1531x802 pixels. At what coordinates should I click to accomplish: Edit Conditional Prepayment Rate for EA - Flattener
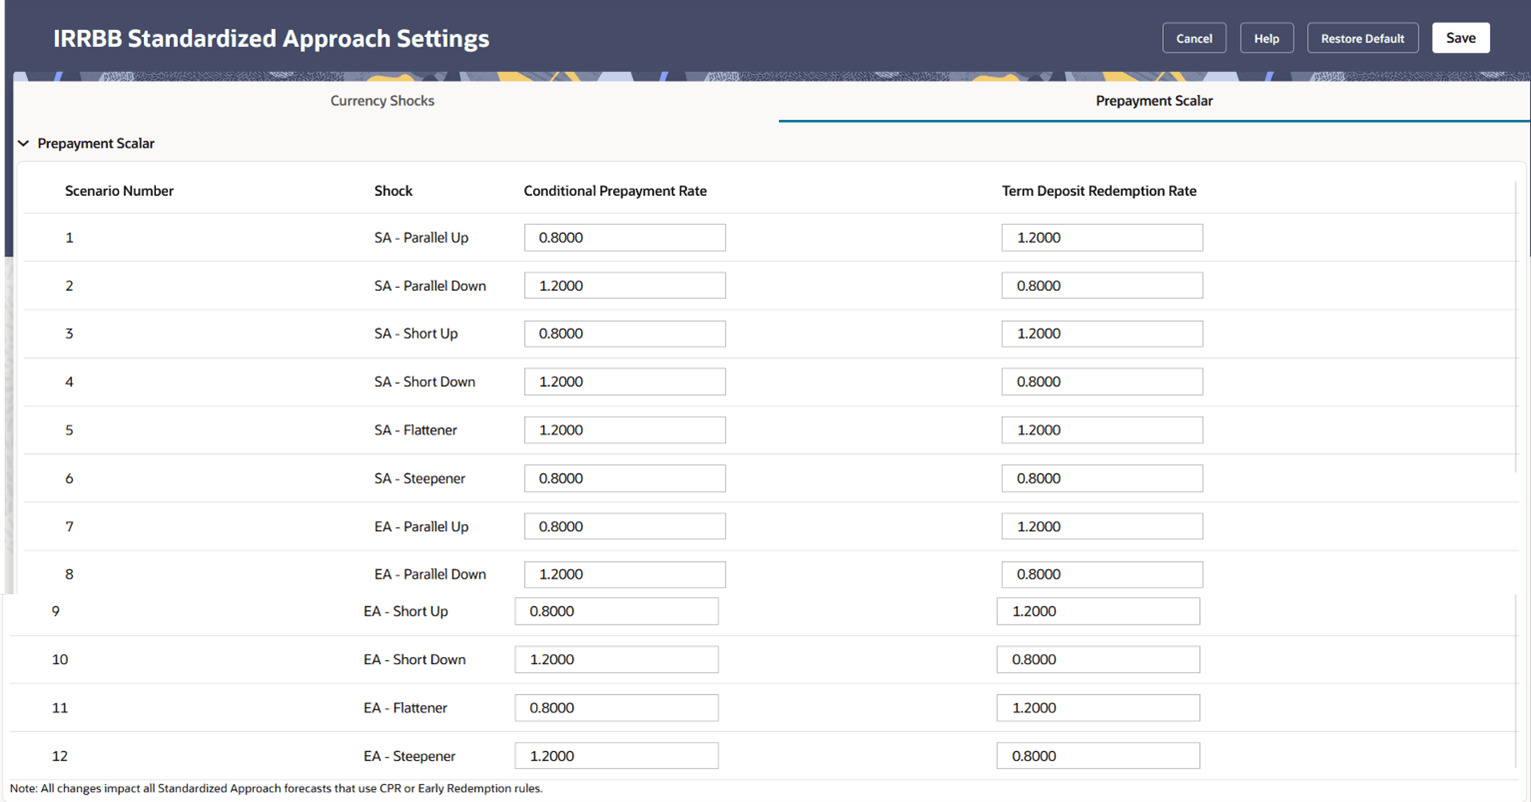tap(616, 708)
